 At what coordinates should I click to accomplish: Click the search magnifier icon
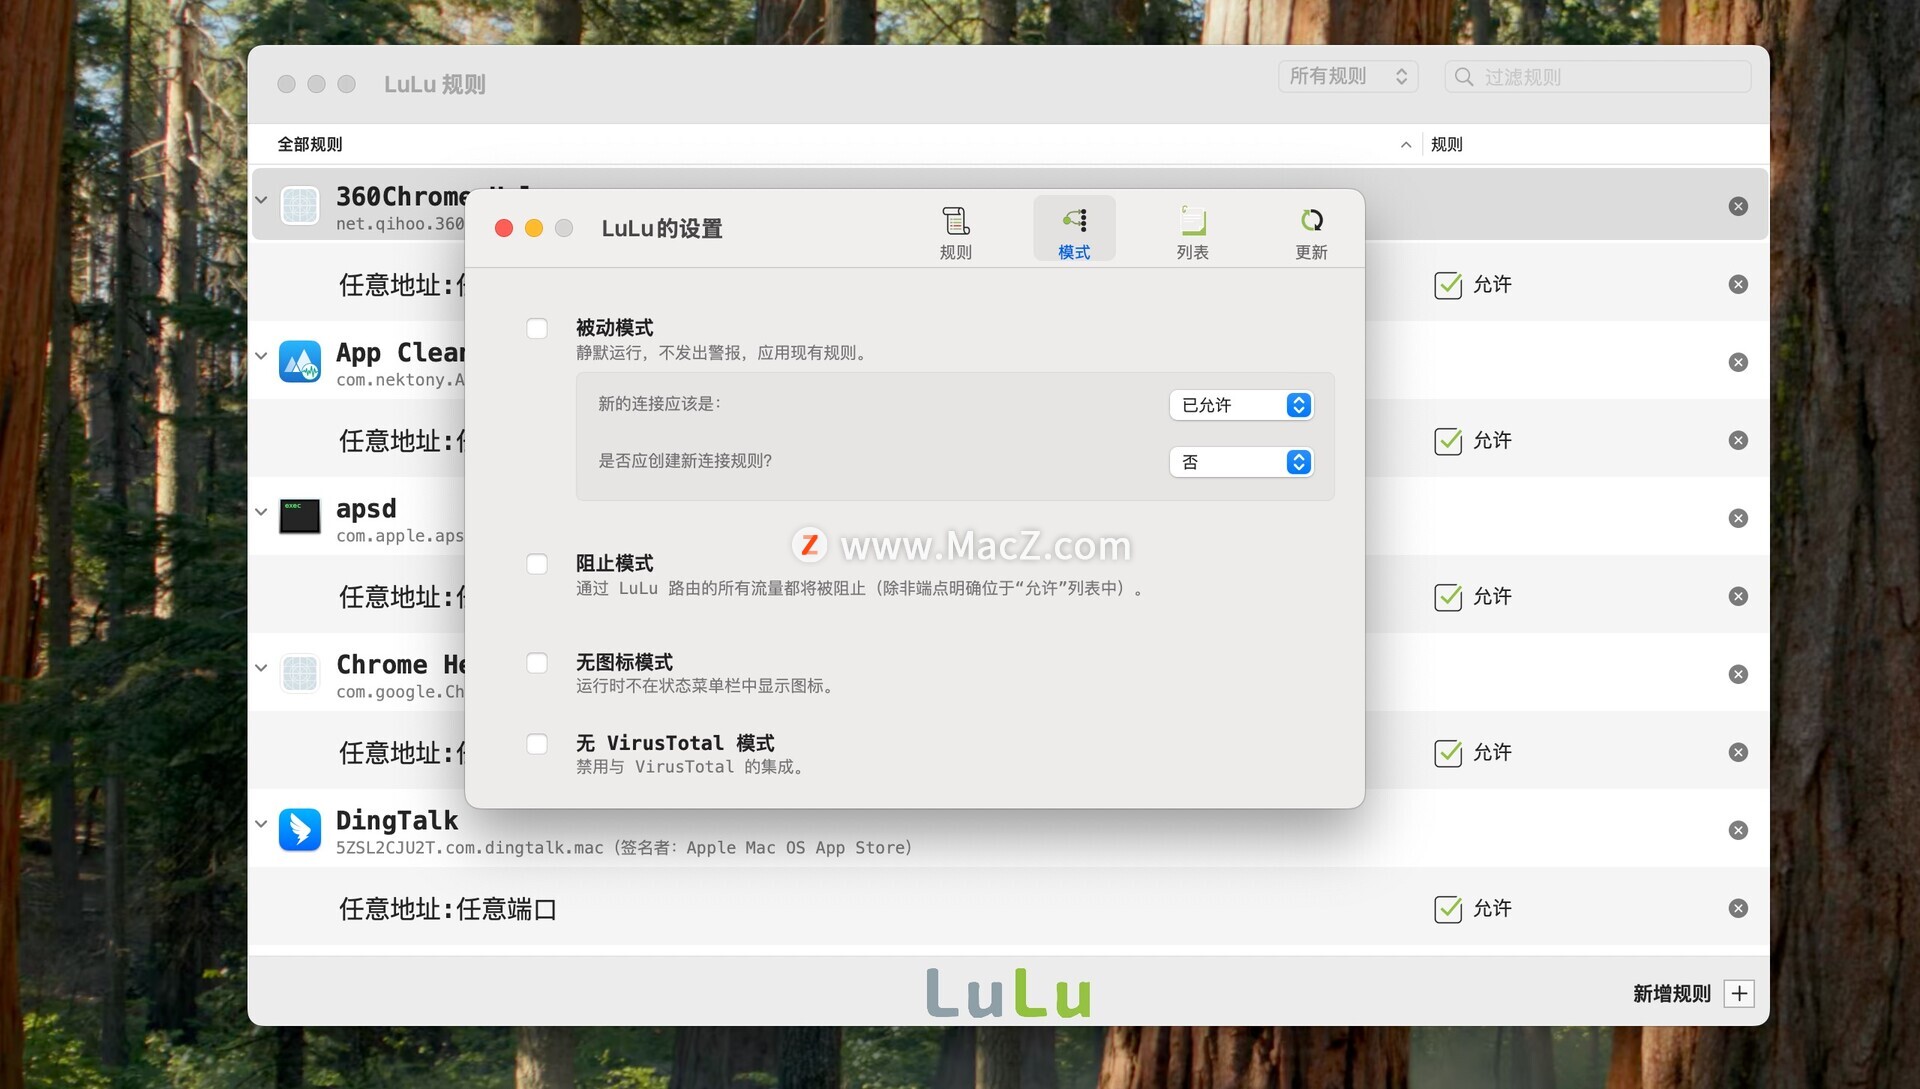[1464, 77]
